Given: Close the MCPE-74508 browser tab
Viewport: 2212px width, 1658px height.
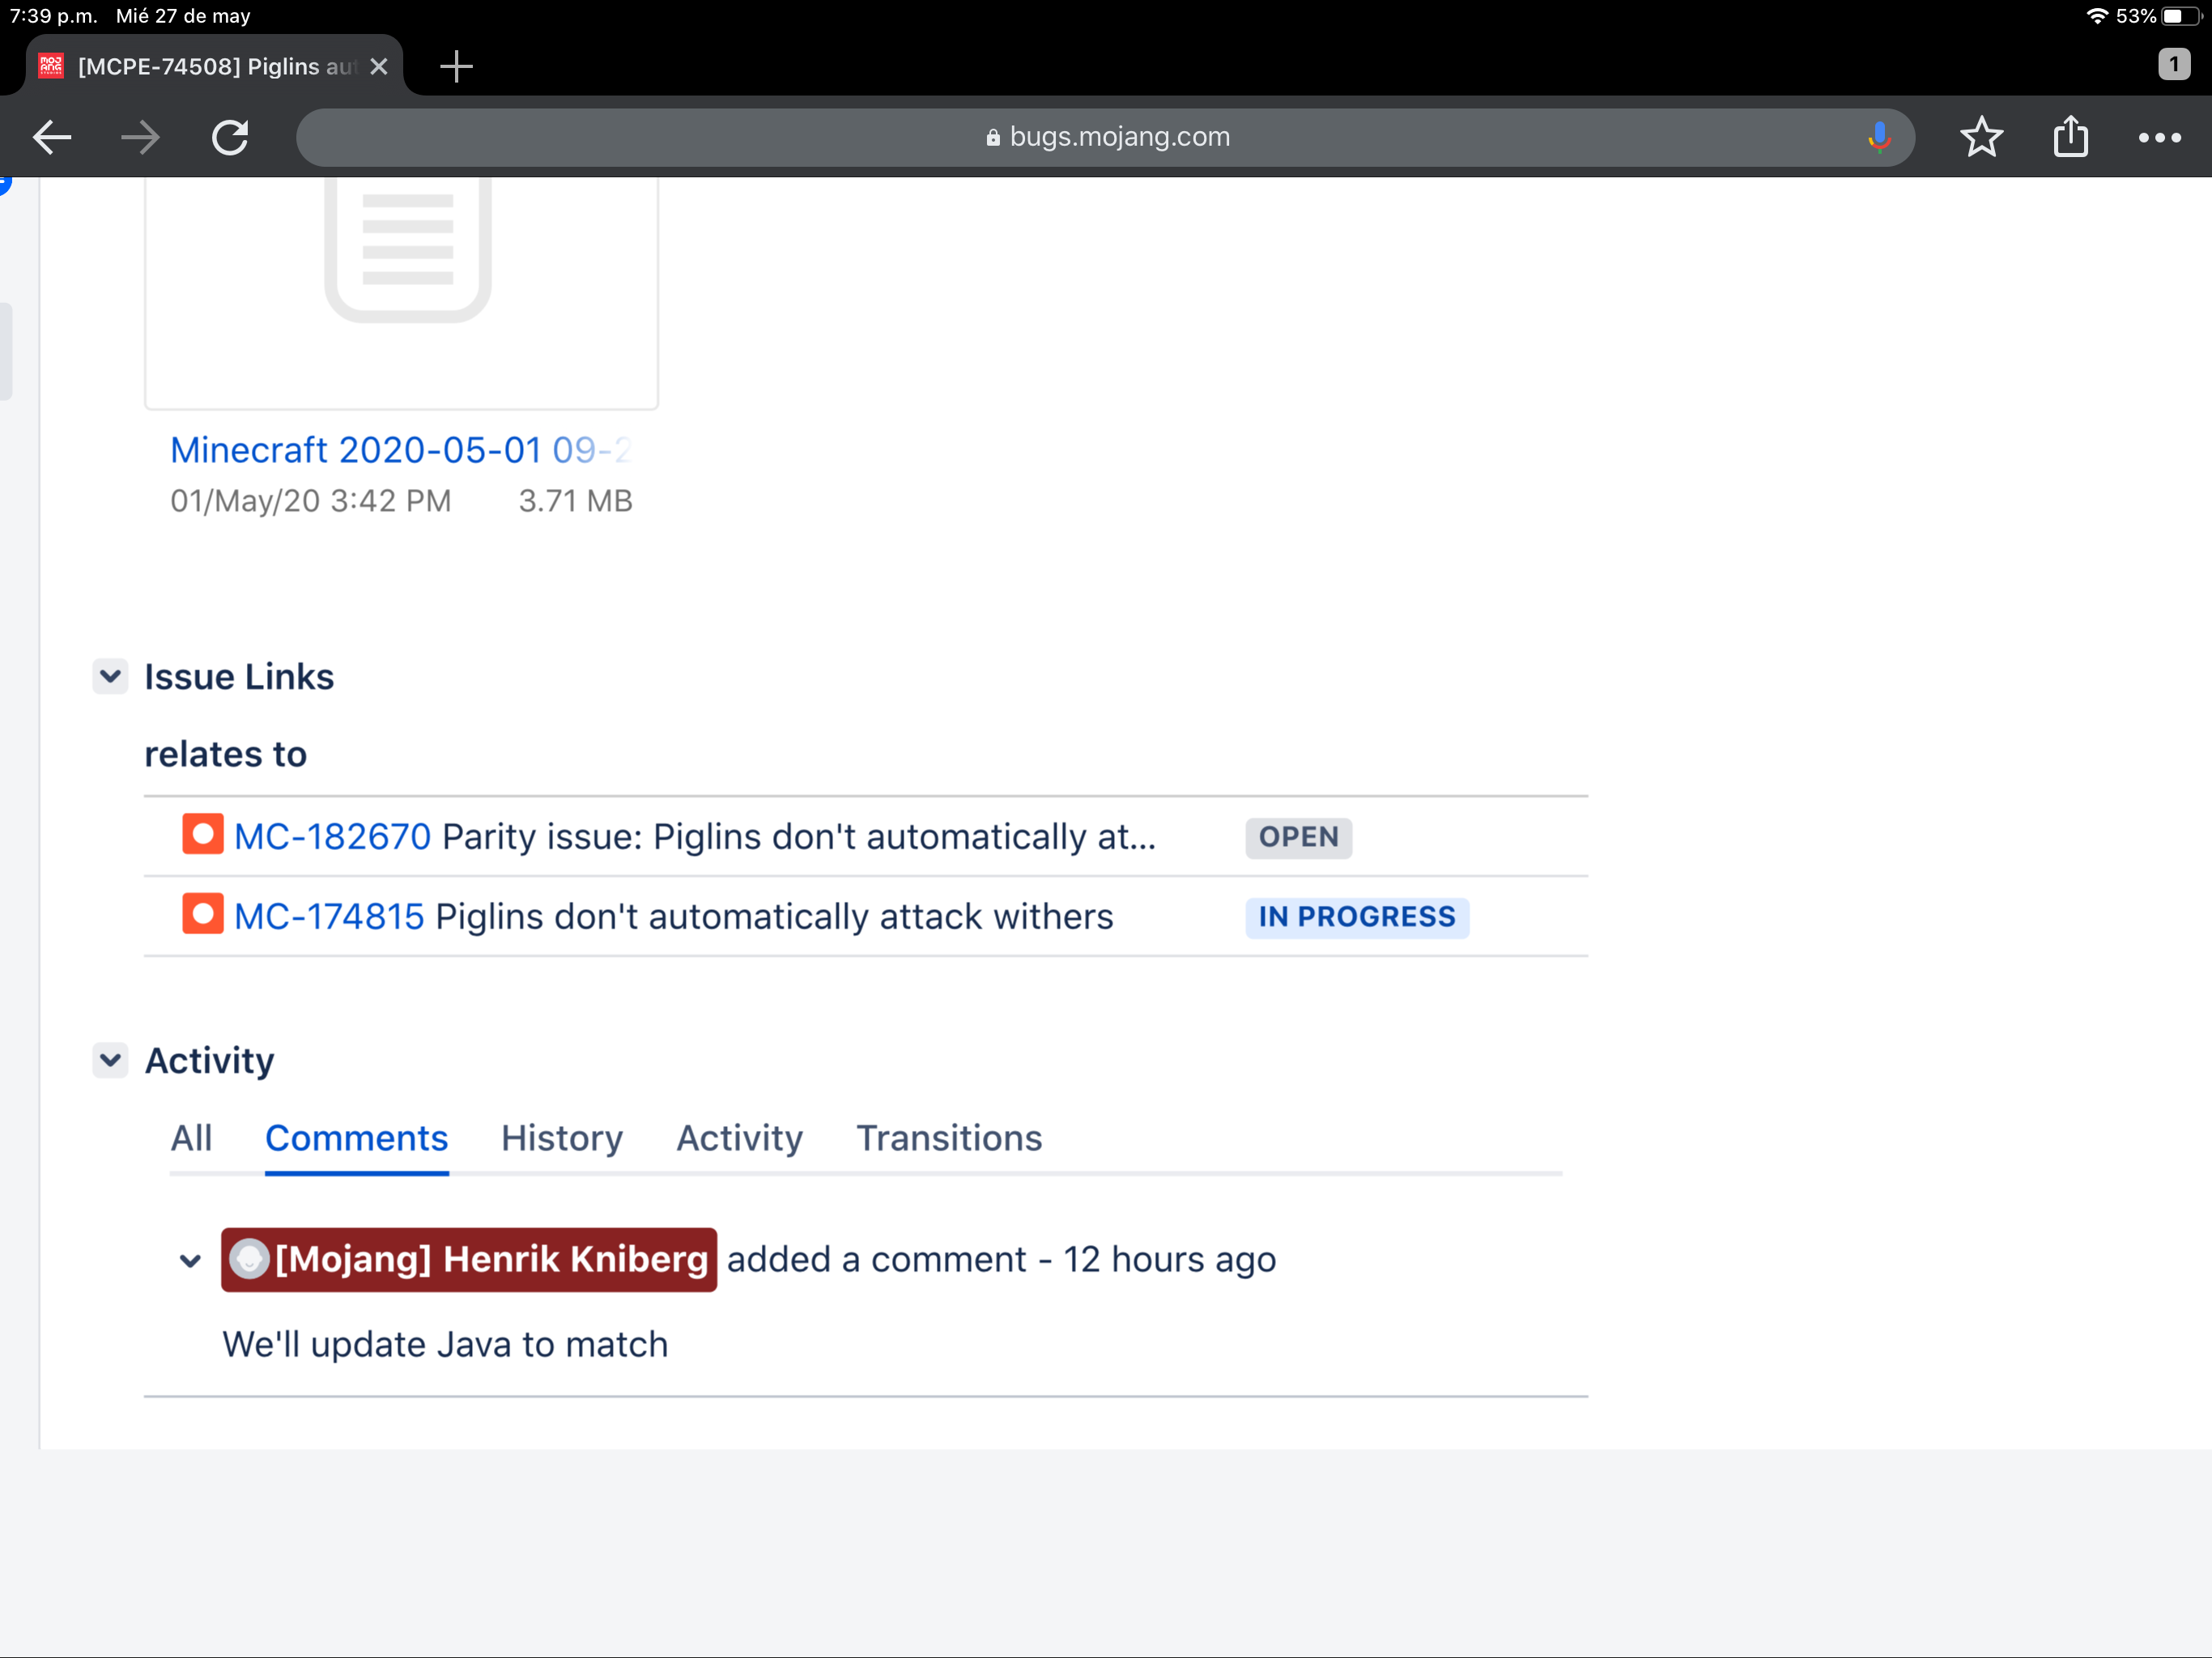Looking at the screenshot, I should point(379,67).
